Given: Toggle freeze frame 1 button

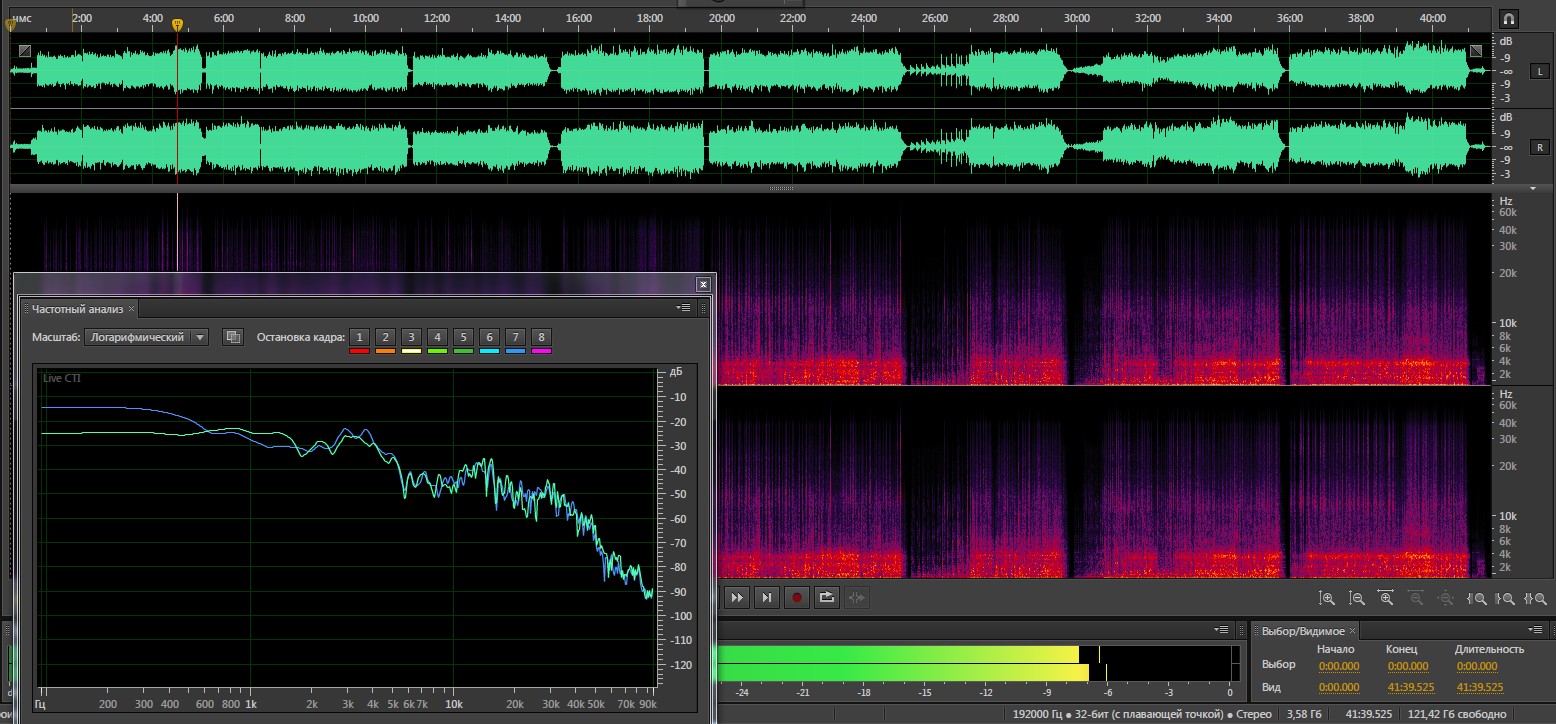Looking at the screenshot, I should click(x=360, y=337).
